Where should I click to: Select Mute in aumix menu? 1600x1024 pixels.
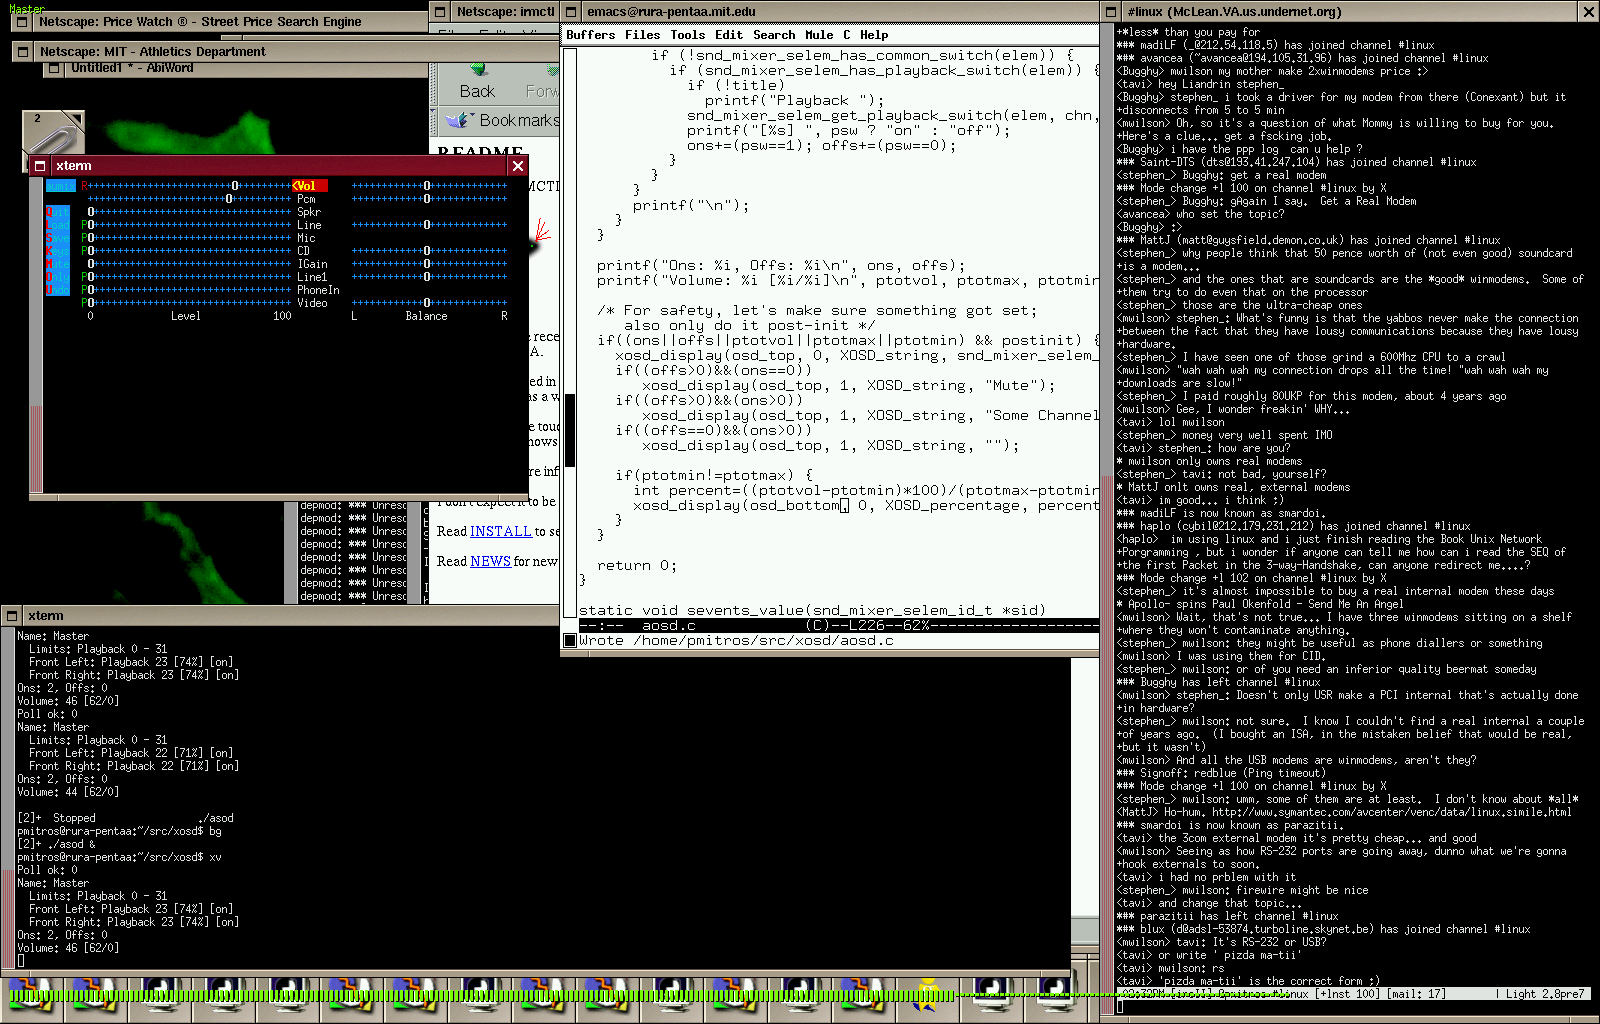coord(58,264)
